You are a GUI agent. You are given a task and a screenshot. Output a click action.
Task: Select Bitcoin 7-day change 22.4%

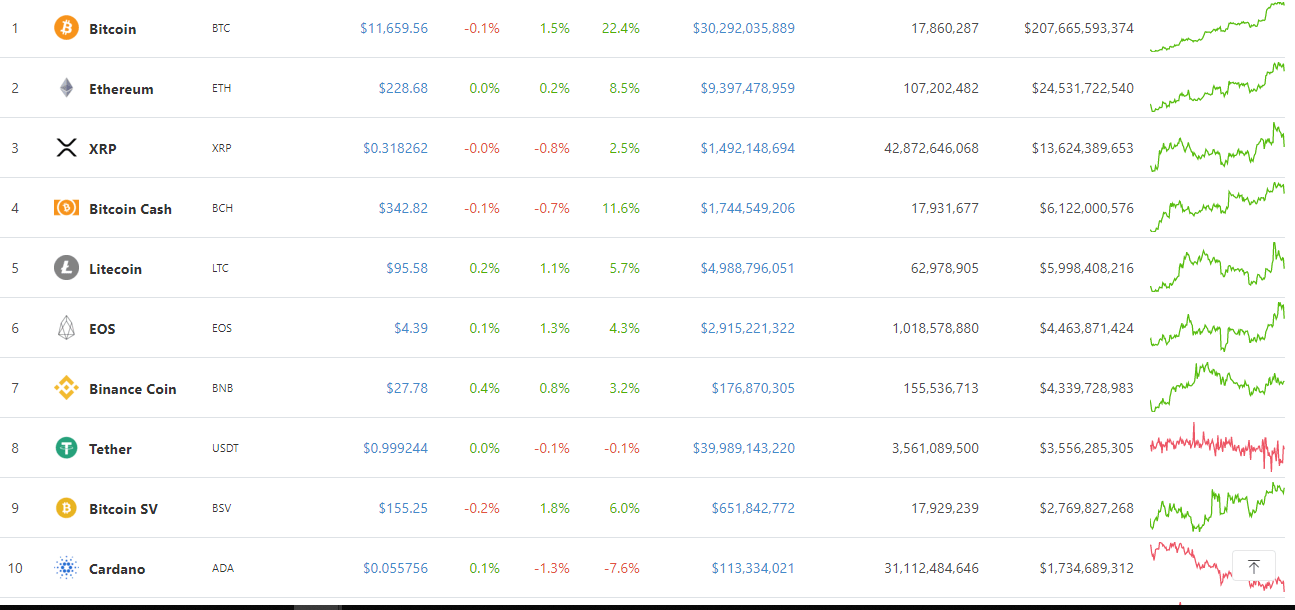[x=621, y=28]
